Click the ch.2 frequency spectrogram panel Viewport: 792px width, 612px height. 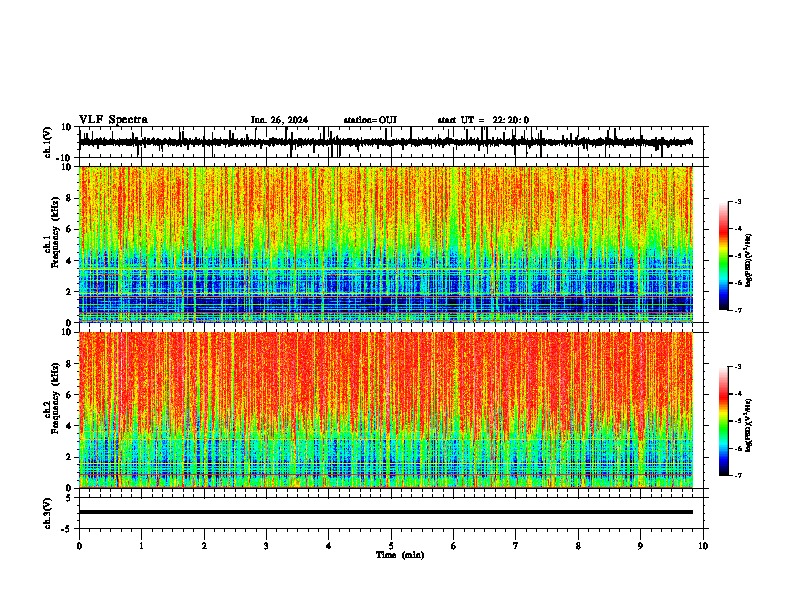click(386, 410)
